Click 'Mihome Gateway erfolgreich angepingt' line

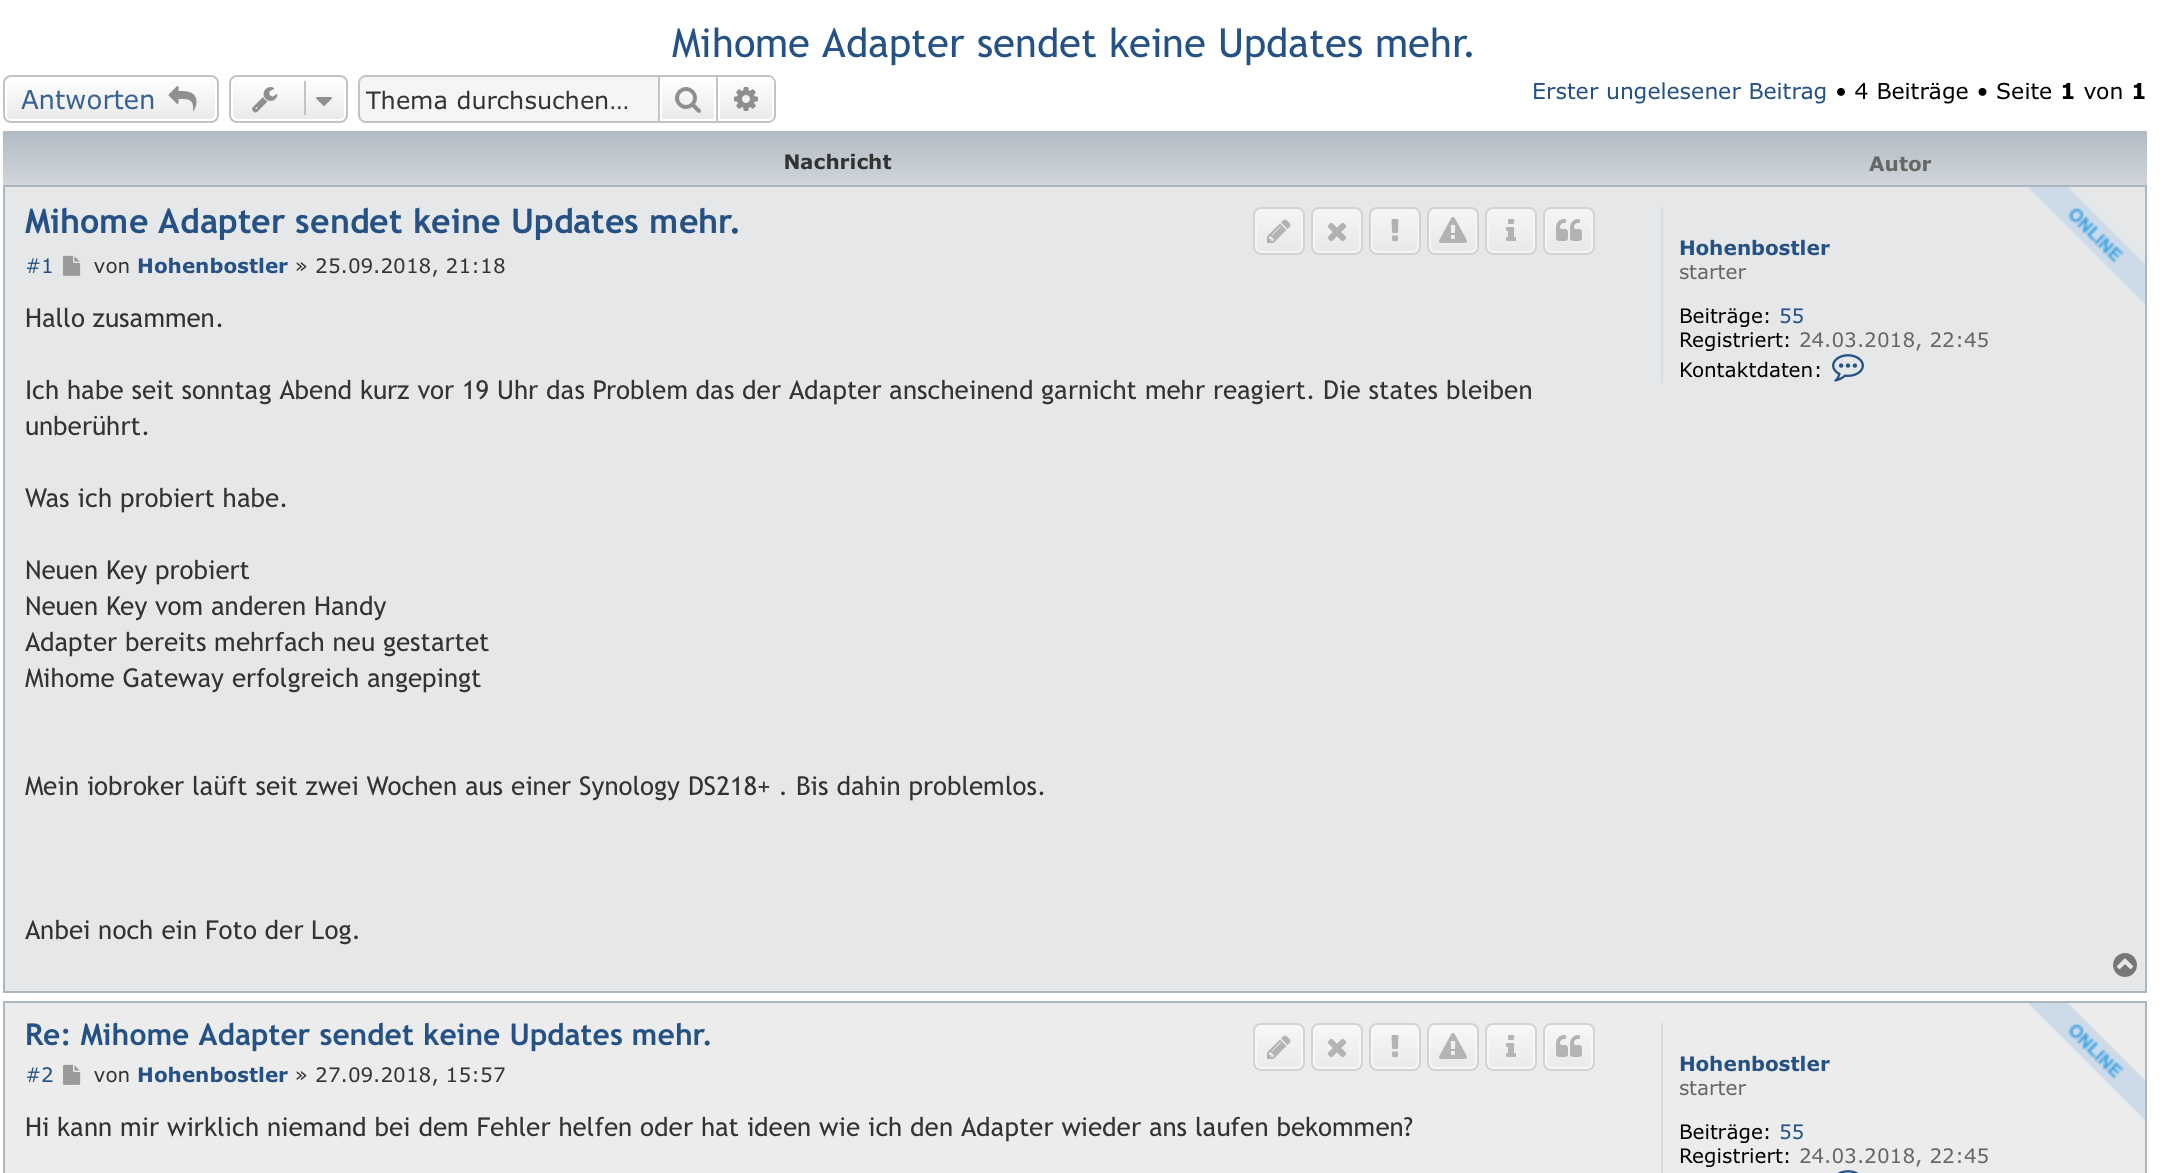tap(253, 679)
